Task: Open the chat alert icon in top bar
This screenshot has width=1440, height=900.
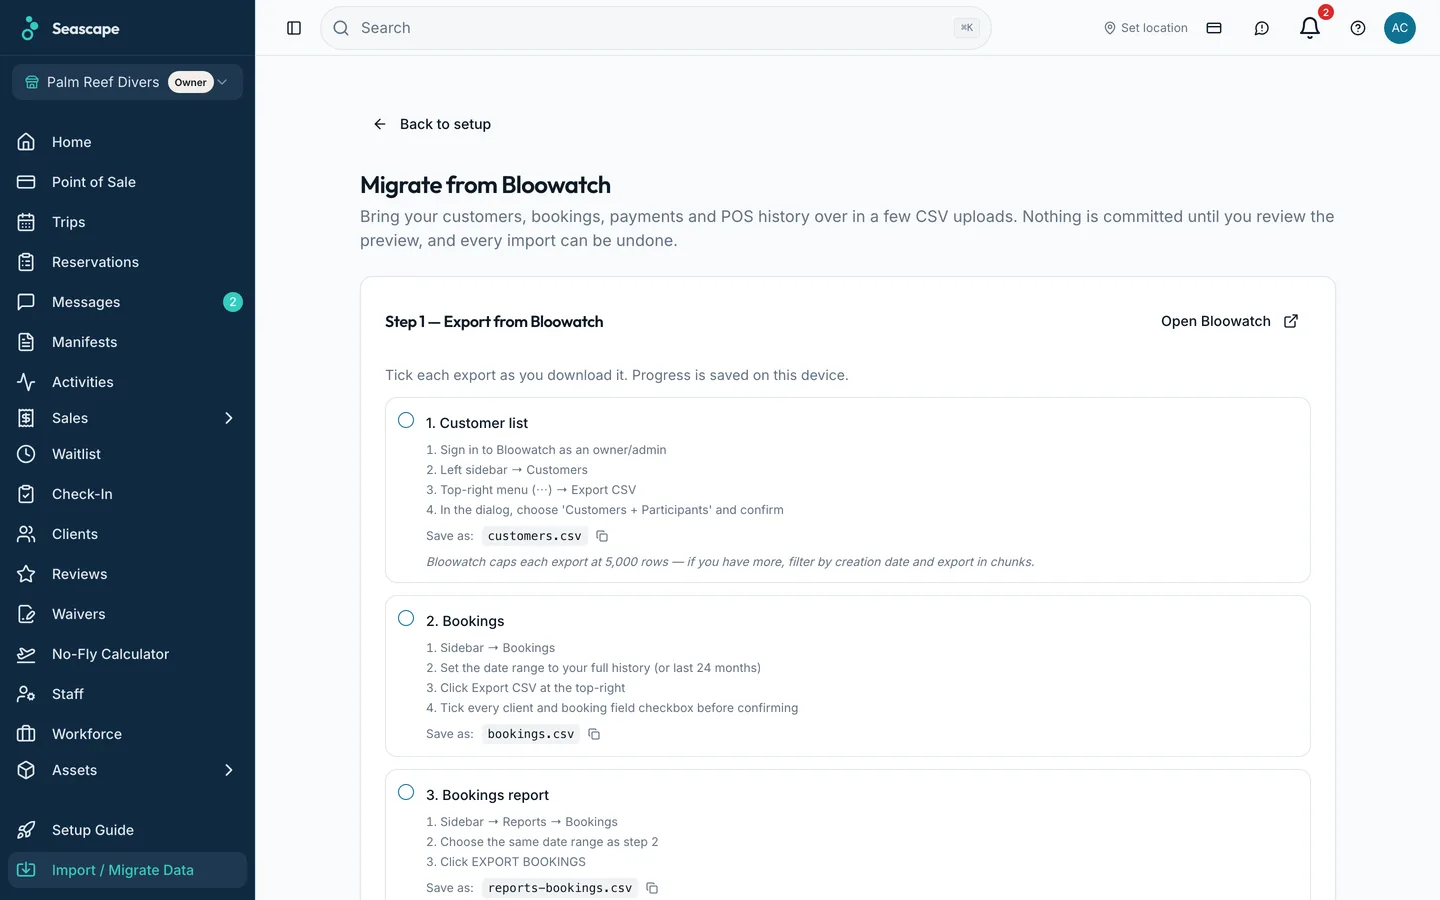Action: pos(1262,28)
